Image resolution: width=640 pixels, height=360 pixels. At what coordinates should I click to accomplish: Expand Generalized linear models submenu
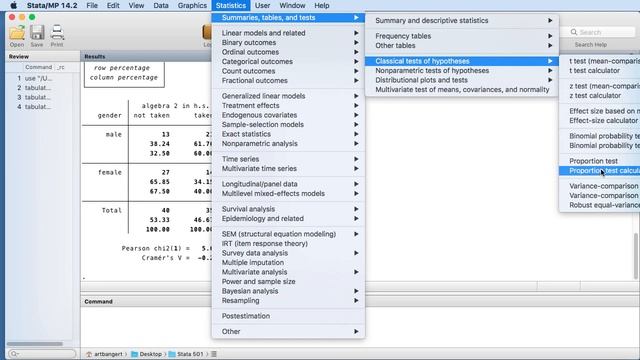(x=288, y=96)
